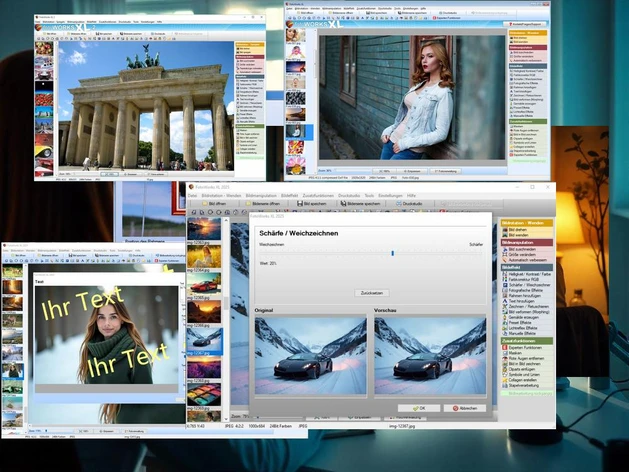629x472 pixels.
Task: Click img-12367.jpg in front window status bar
Action: pos(402,426)
